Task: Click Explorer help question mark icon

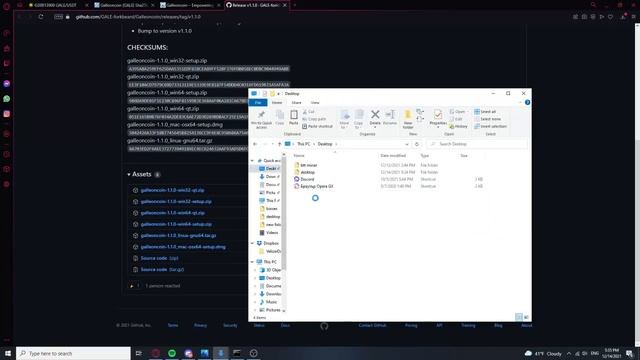Action: [x=527, y=102]
